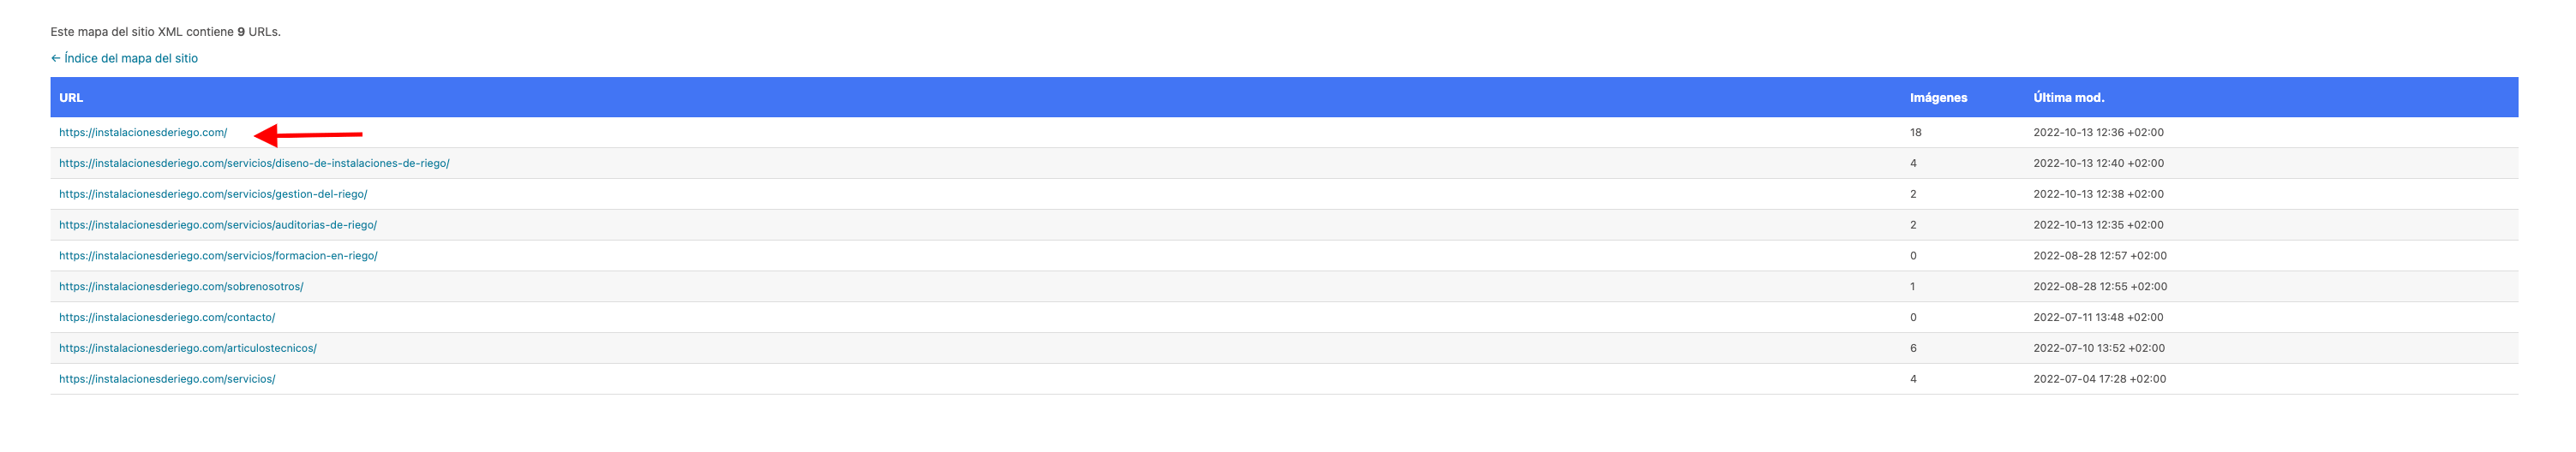The width and height of the screenshot is (2576, 452).
Task: Click the 2022-08-28 12:57 modification date
Action: pyautogui.click(x=2100, y=256)
